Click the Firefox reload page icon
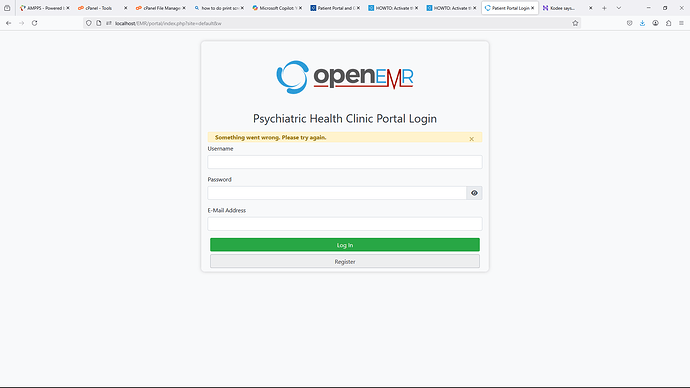The height and width of the screenshot is (388, 690). (x=34, y=23)
